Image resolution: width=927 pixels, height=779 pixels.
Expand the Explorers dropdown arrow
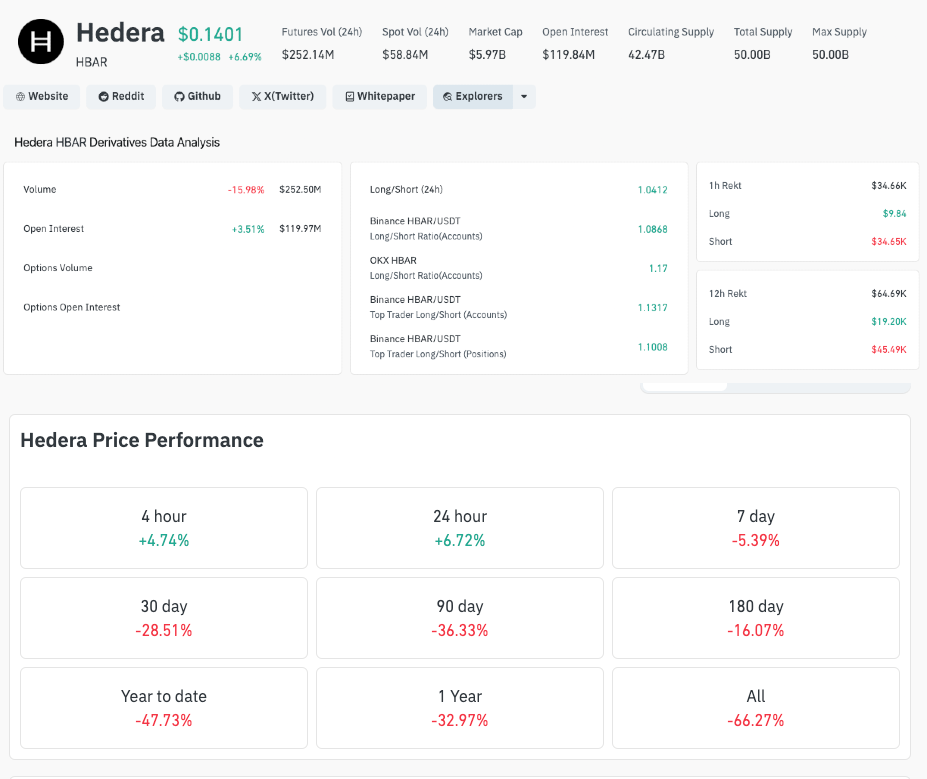point(523,96)
